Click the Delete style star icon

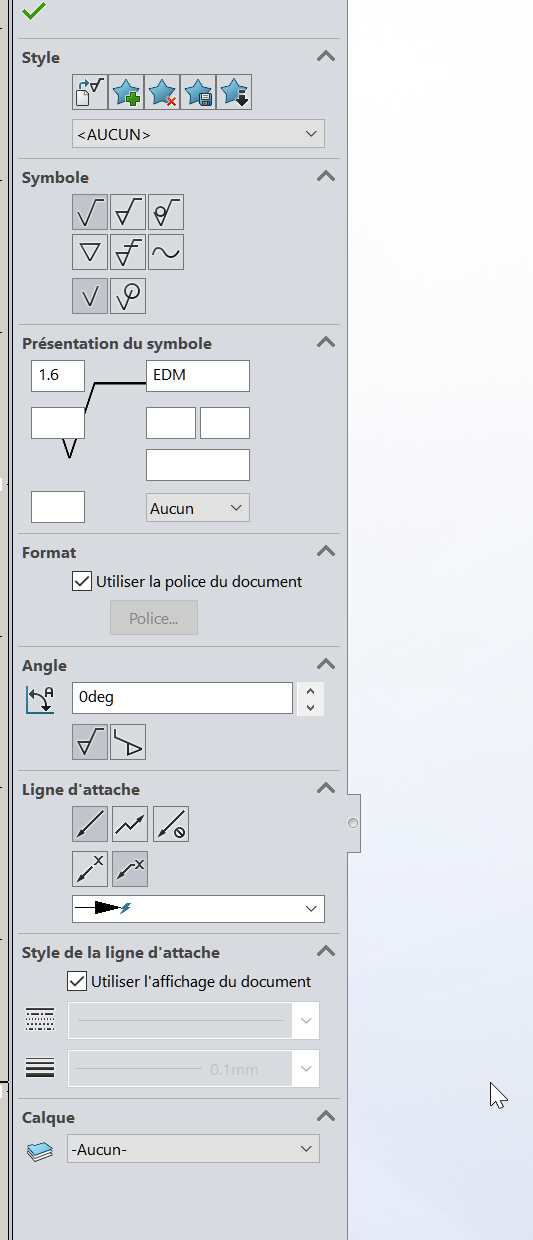coord(162,93)
